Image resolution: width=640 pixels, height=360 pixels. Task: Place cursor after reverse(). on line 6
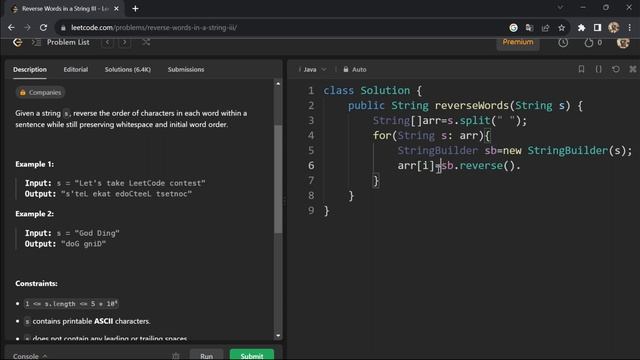point(522,166)
